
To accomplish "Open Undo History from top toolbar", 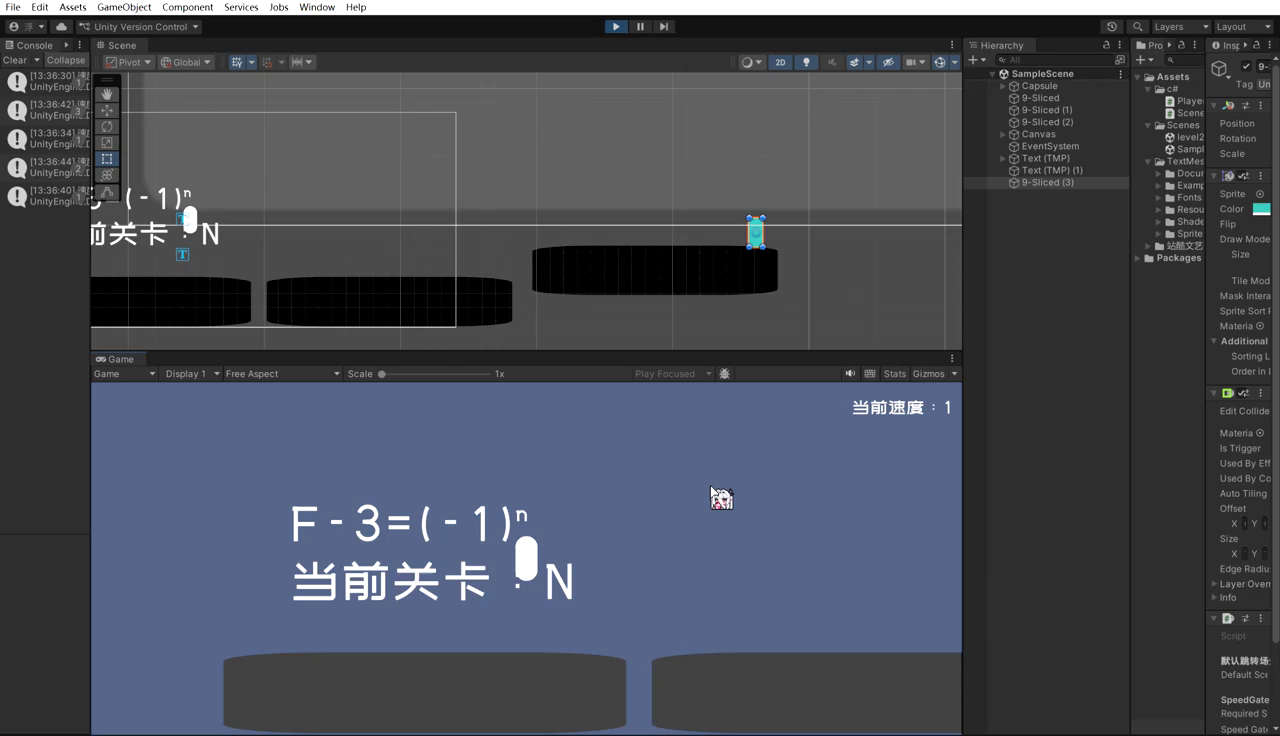I will tap(1112, 27).
